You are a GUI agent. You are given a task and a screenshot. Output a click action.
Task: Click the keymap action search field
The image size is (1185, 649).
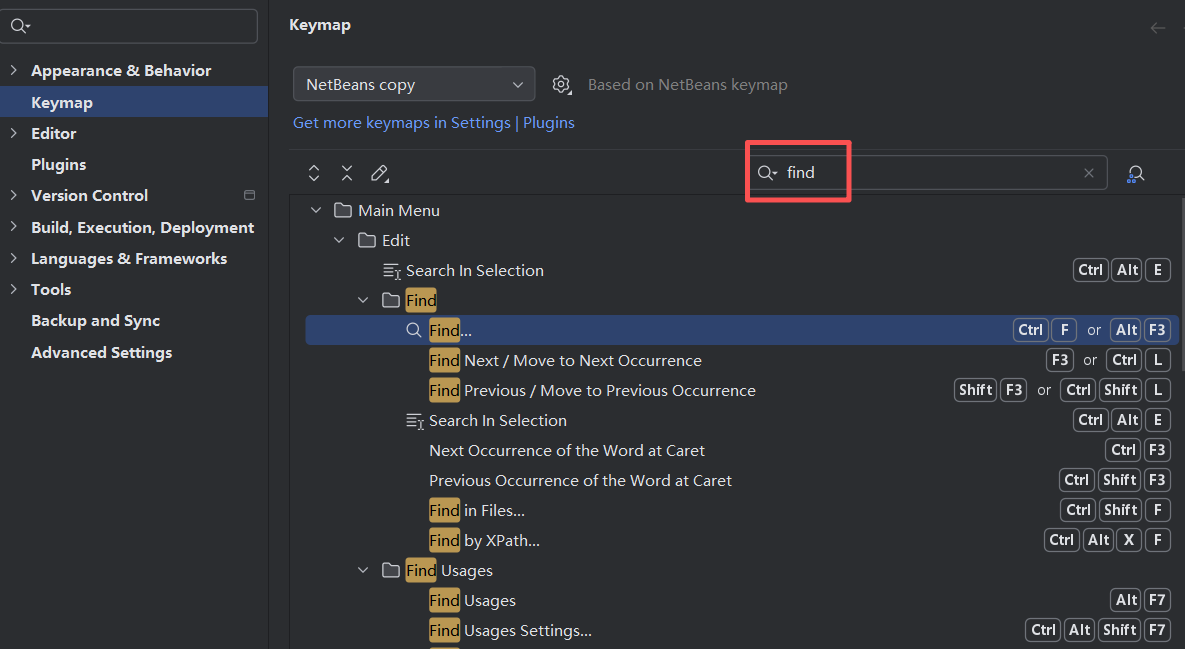929,173
